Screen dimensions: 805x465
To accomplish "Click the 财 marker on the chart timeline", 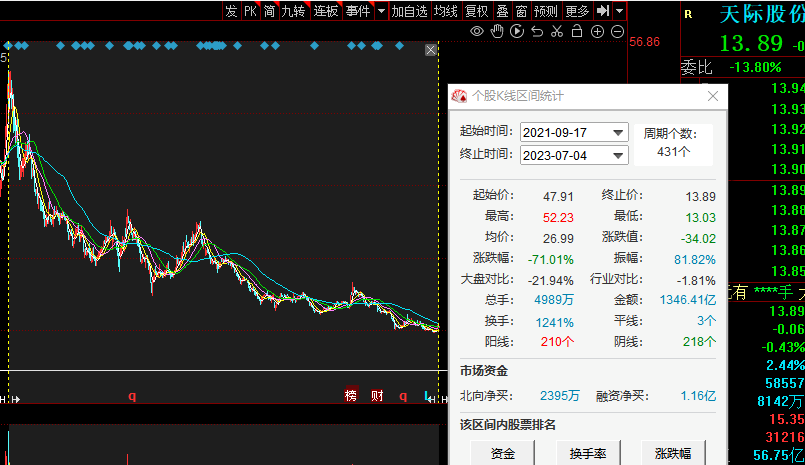I will tap(377, 395).
